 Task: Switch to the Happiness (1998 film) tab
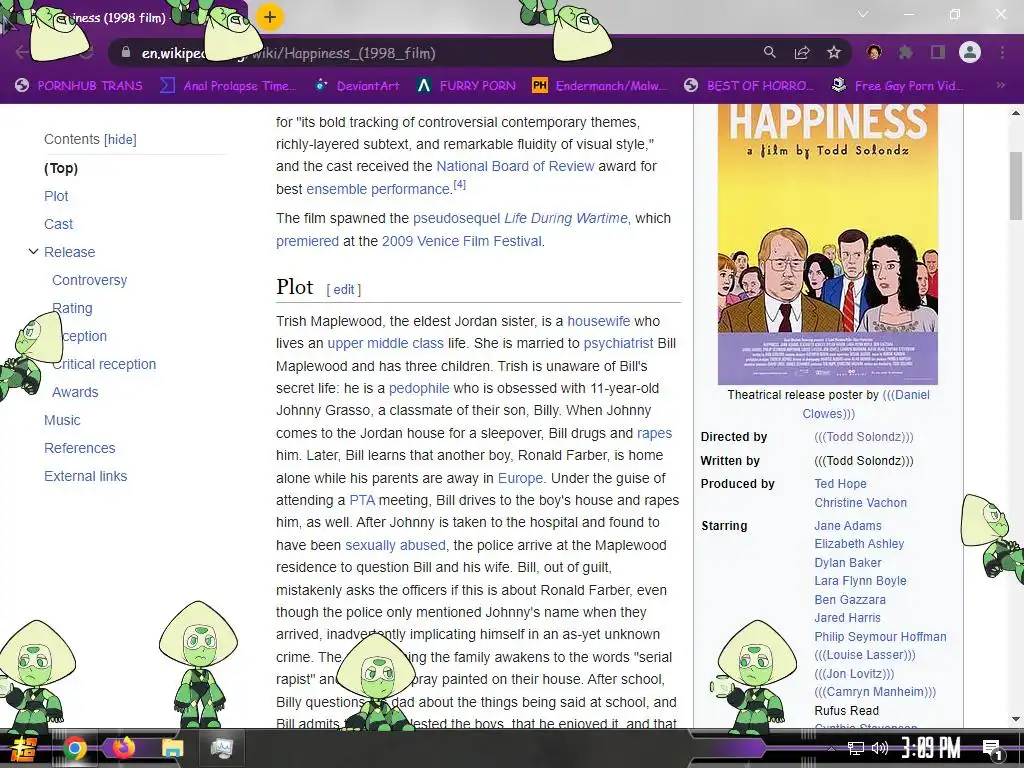coord(124,18)
